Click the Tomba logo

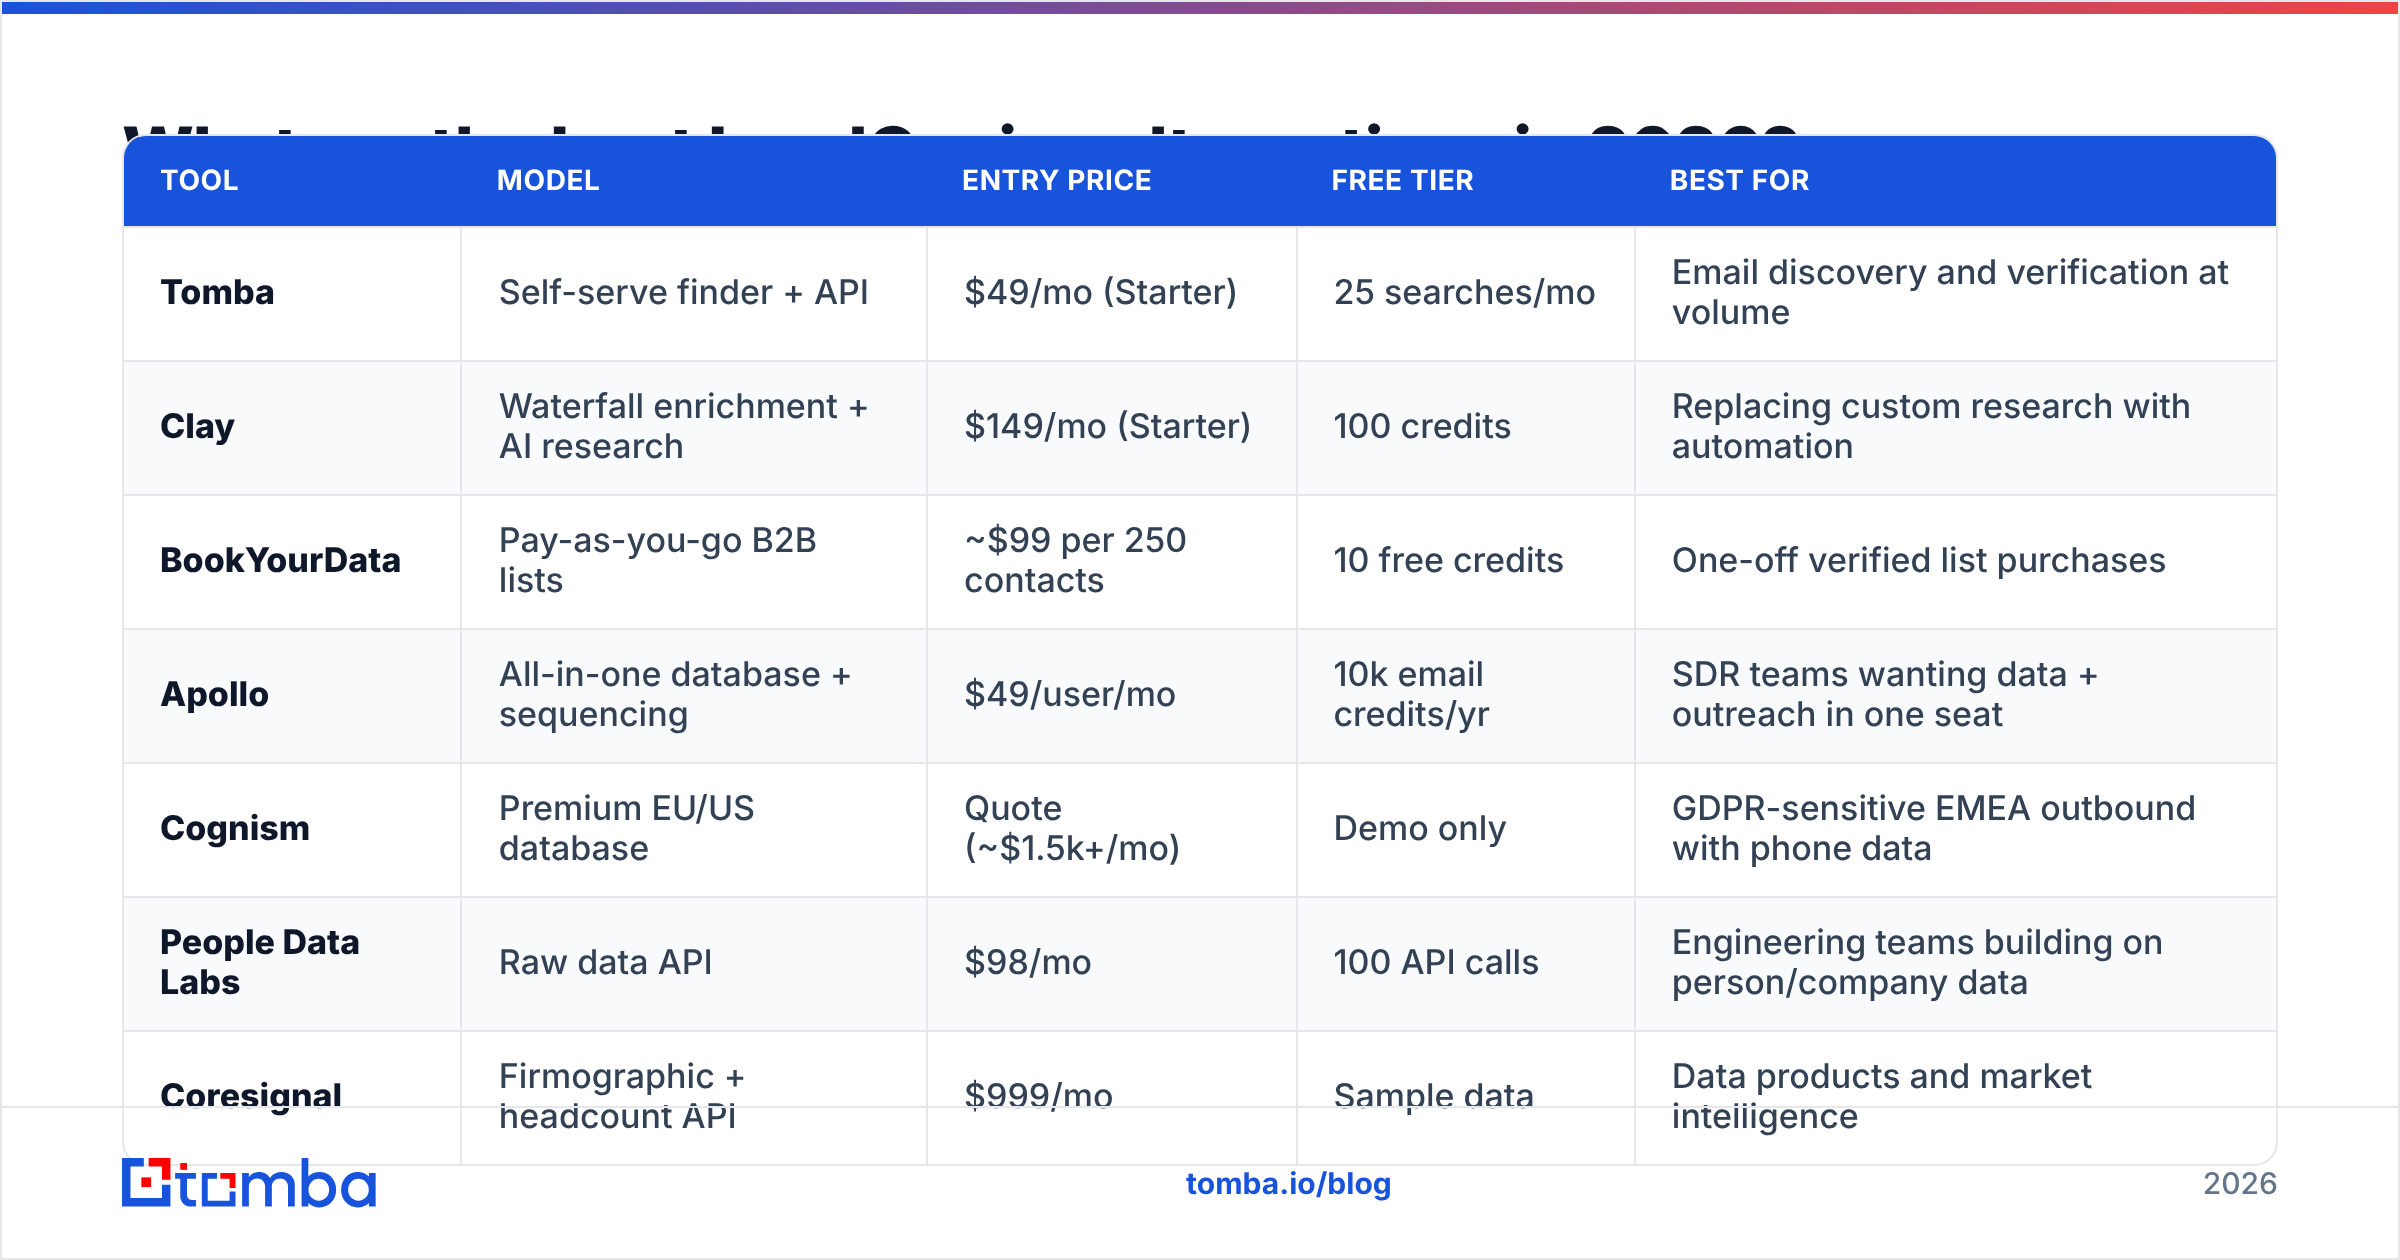click(x=249, y=1183)
